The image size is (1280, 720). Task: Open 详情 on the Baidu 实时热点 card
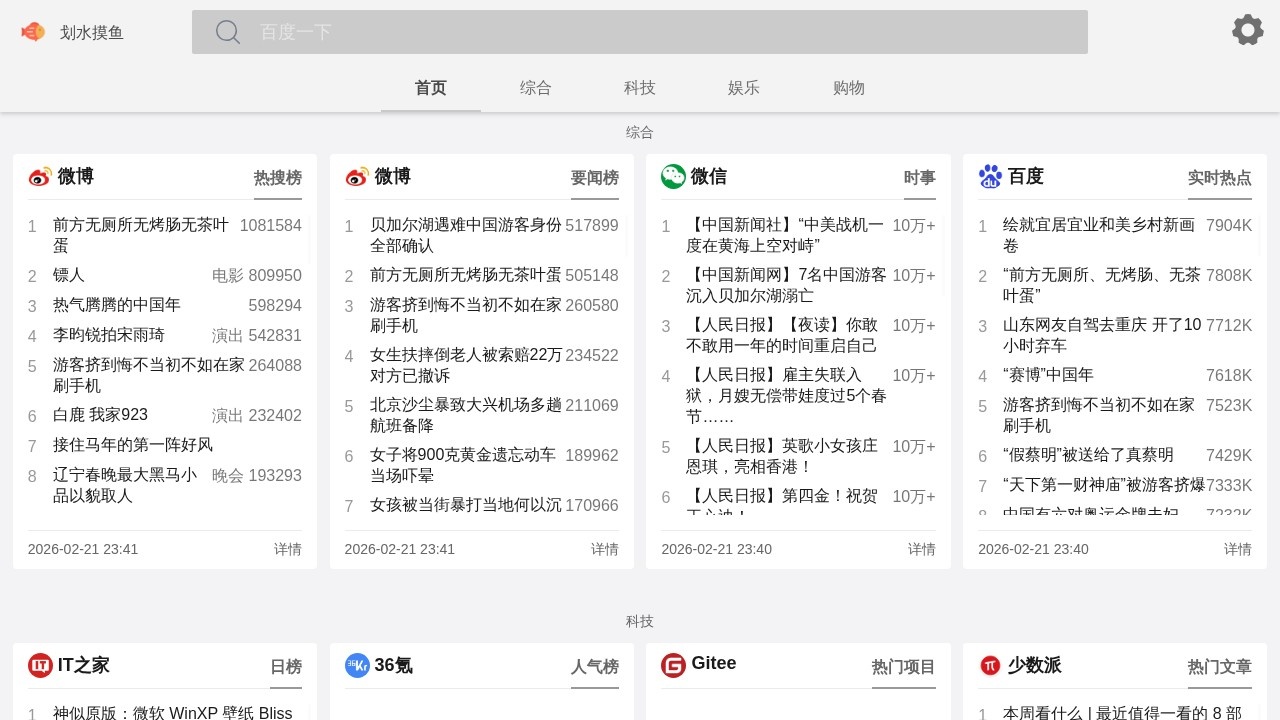coord(1238,549)
